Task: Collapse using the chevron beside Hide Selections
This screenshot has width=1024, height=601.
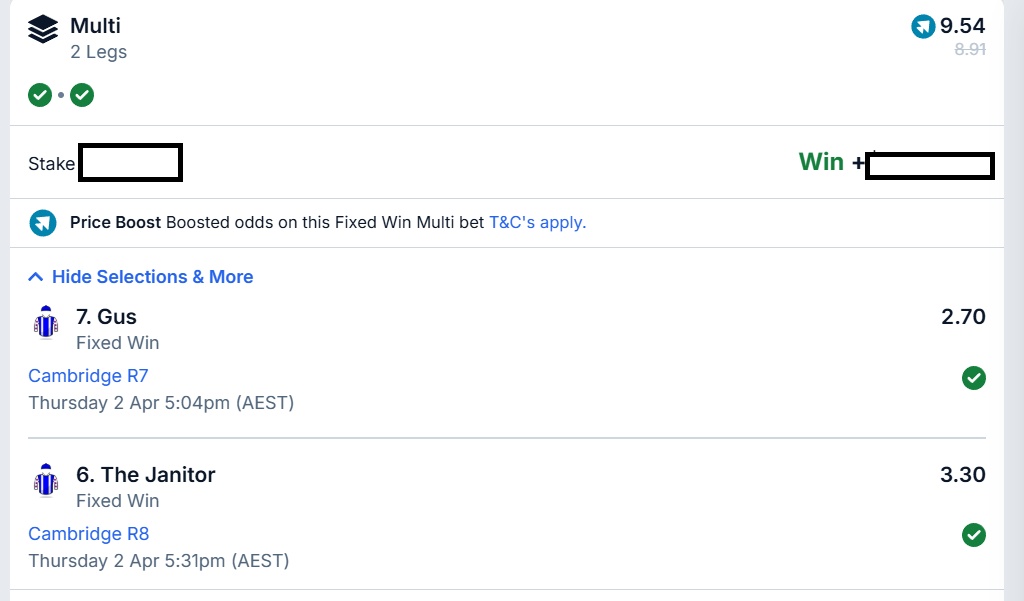Action: pos(36,277)
